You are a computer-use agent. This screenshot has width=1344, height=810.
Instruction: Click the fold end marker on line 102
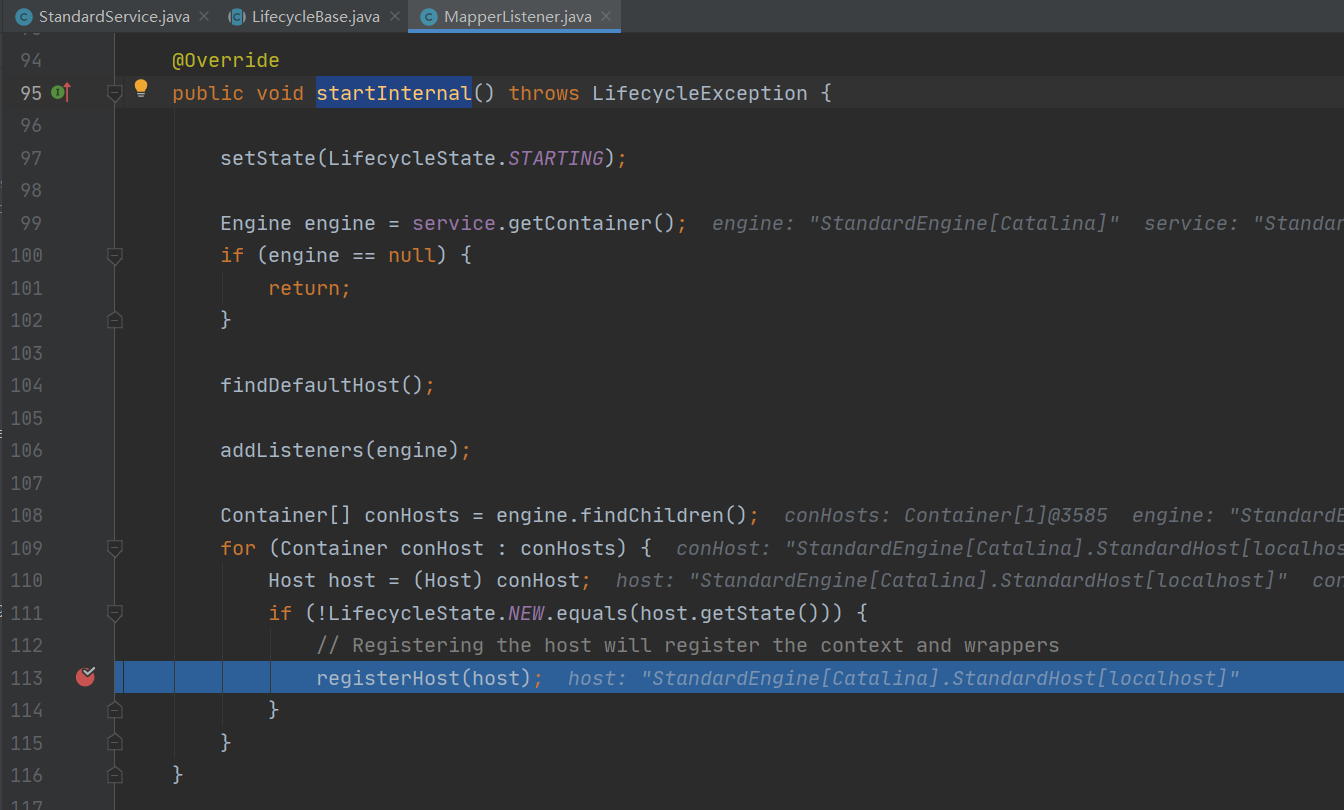point(114,320)
